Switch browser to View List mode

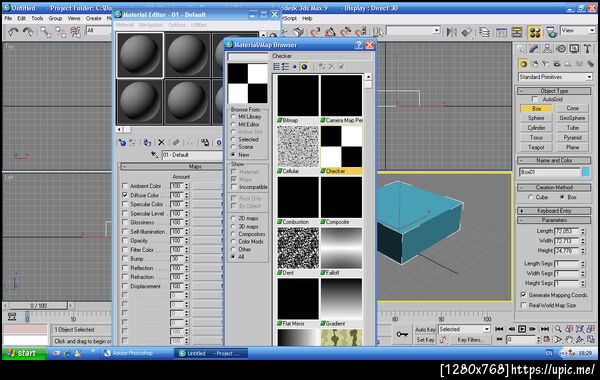point(277,67)
